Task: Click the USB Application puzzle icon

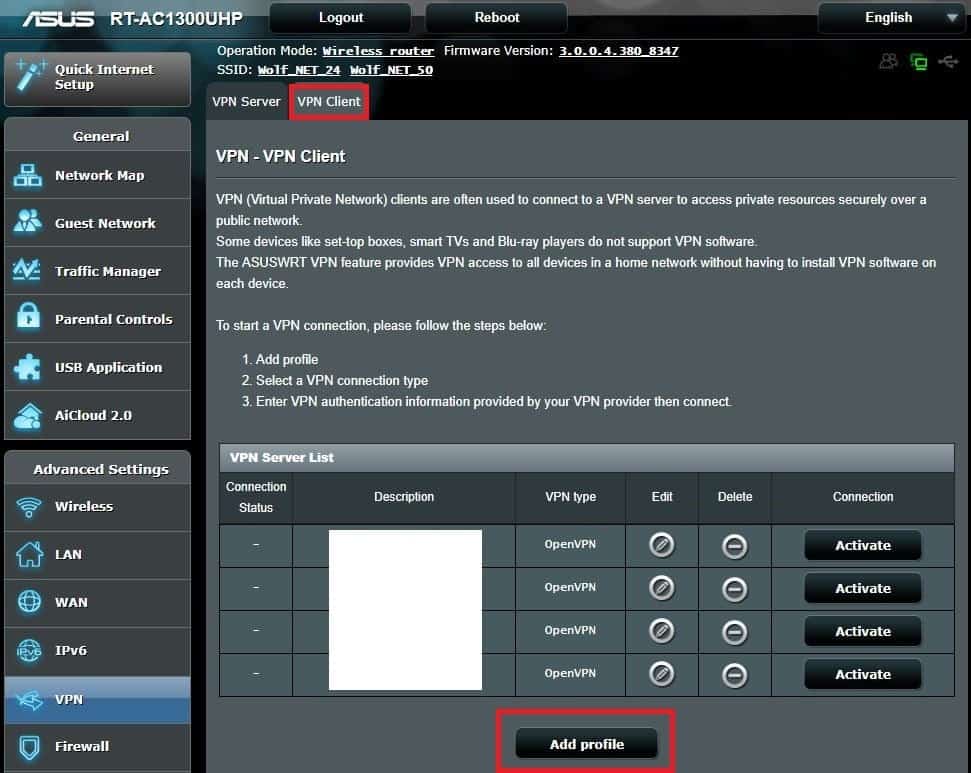Action: (x=27, y=367)
